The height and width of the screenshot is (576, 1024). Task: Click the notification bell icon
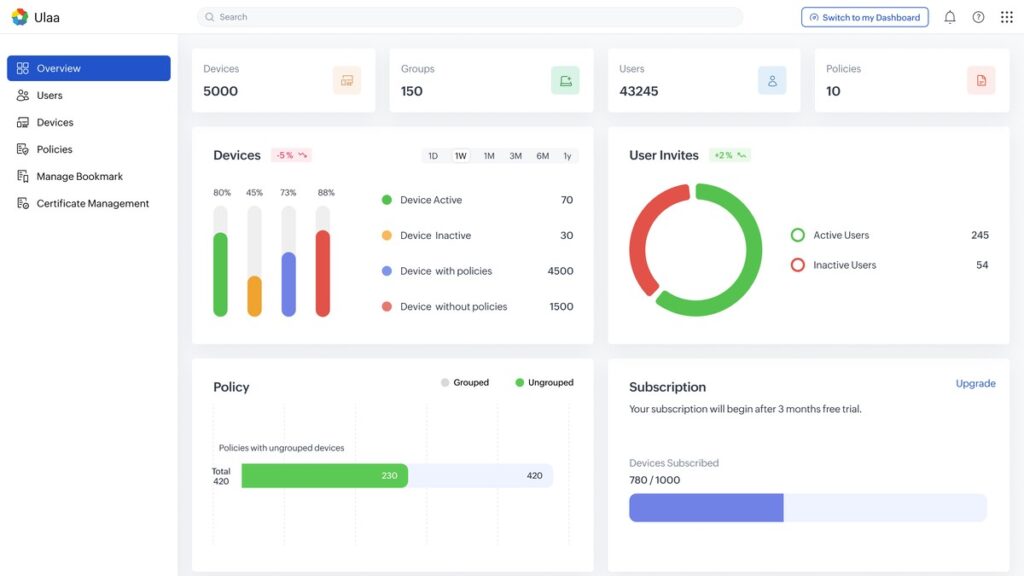949,17
